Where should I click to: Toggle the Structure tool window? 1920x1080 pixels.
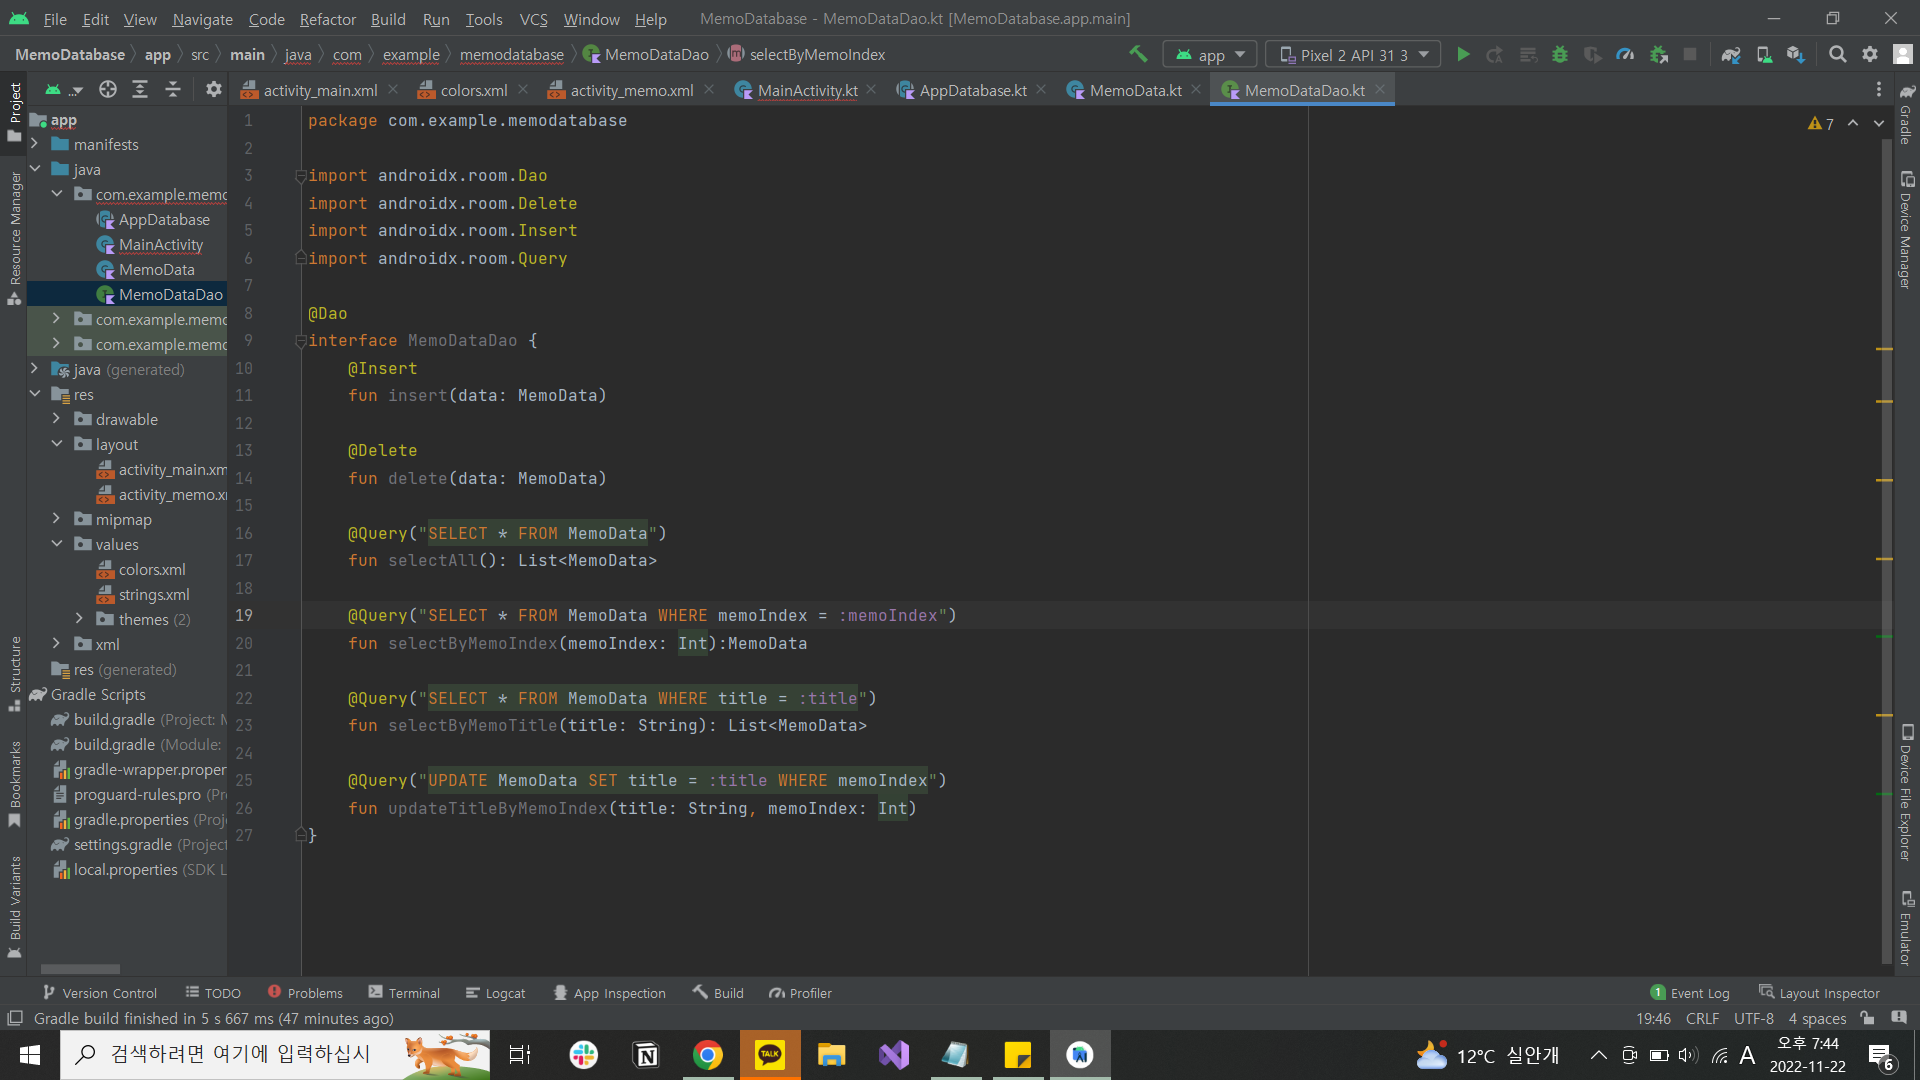coord(14,673)
